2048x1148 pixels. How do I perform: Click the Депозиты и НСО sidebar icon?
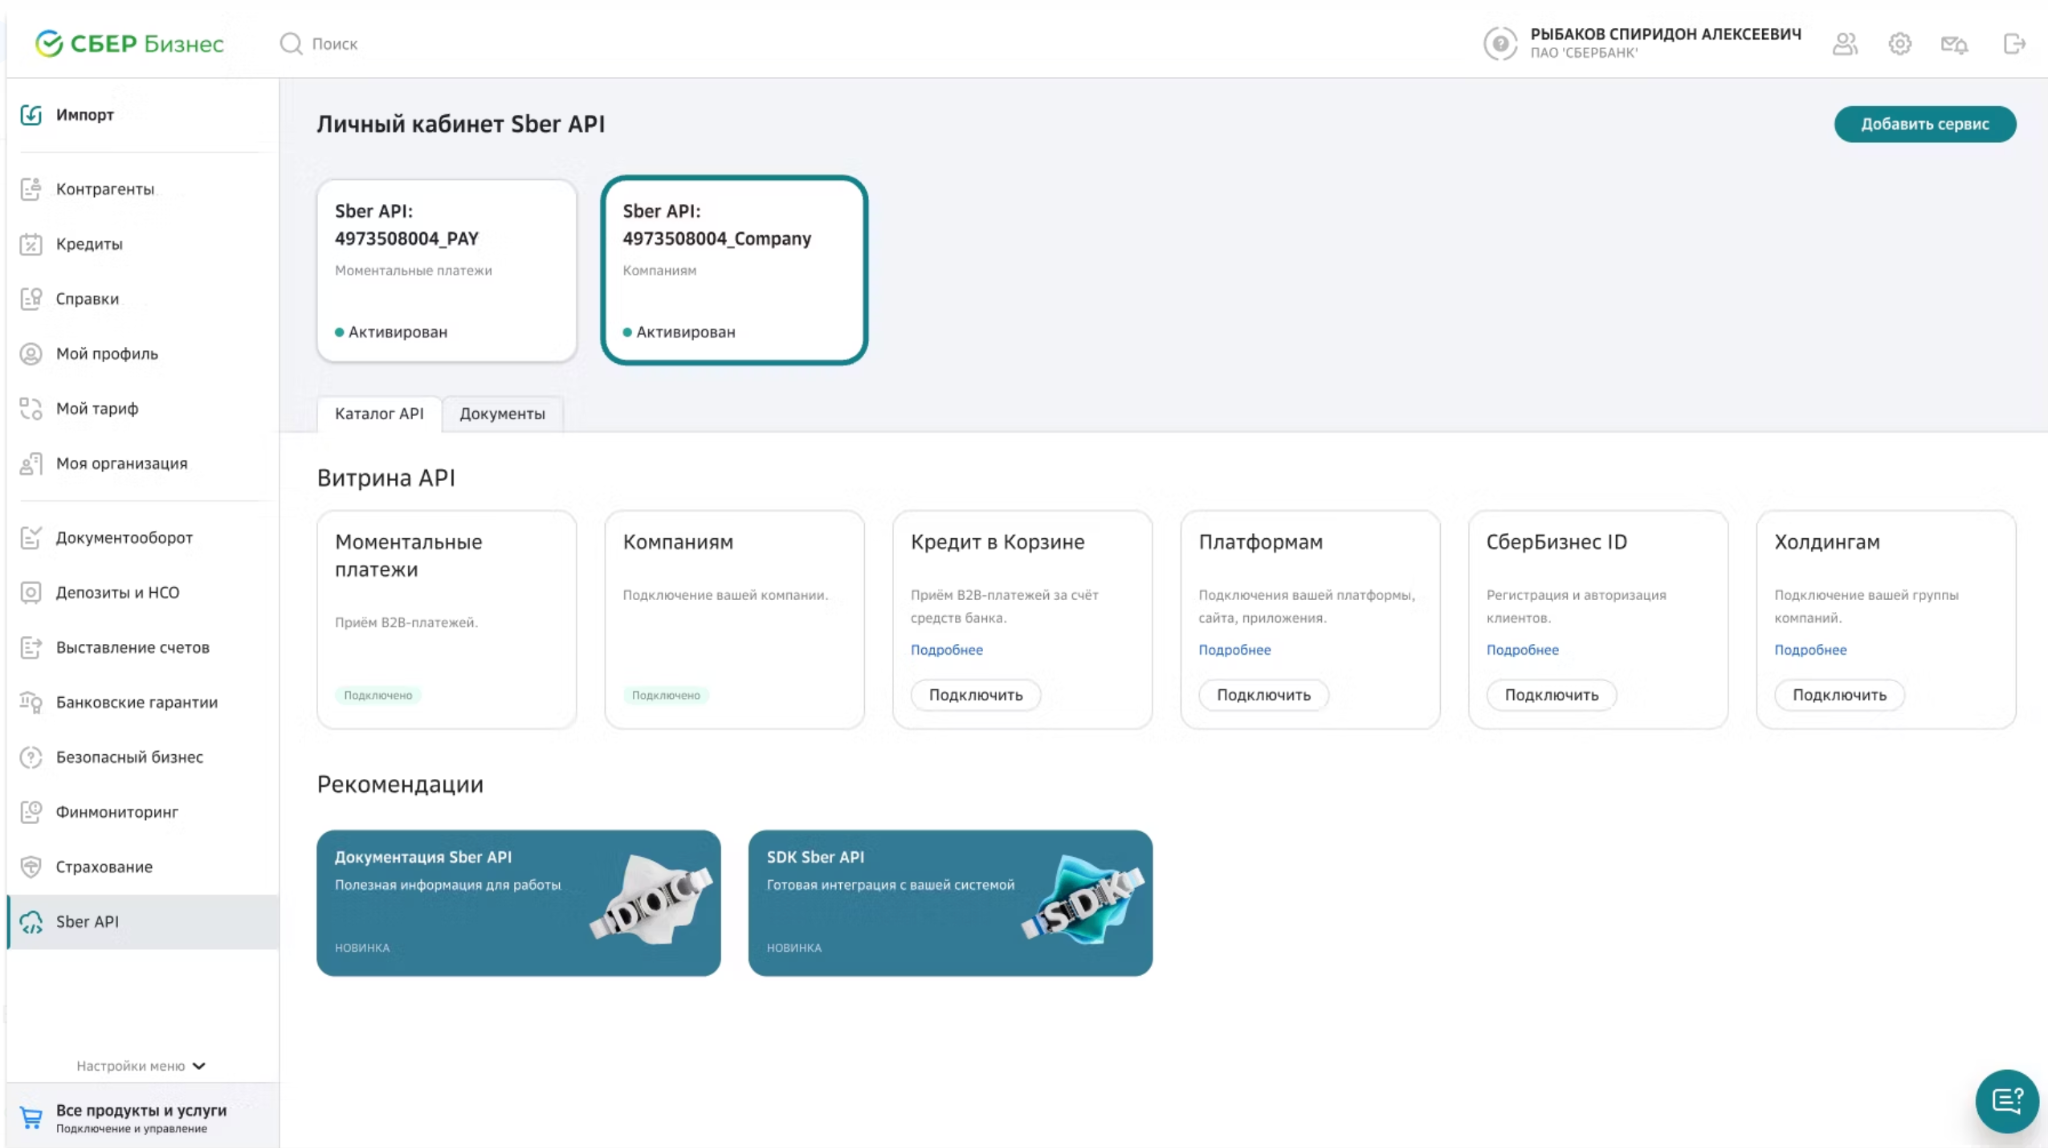click(31, 593)
